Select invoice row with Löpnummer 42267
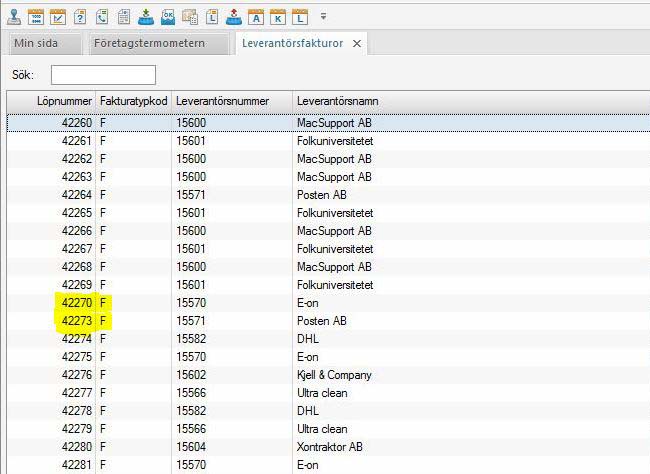 [x=328, y=249]
